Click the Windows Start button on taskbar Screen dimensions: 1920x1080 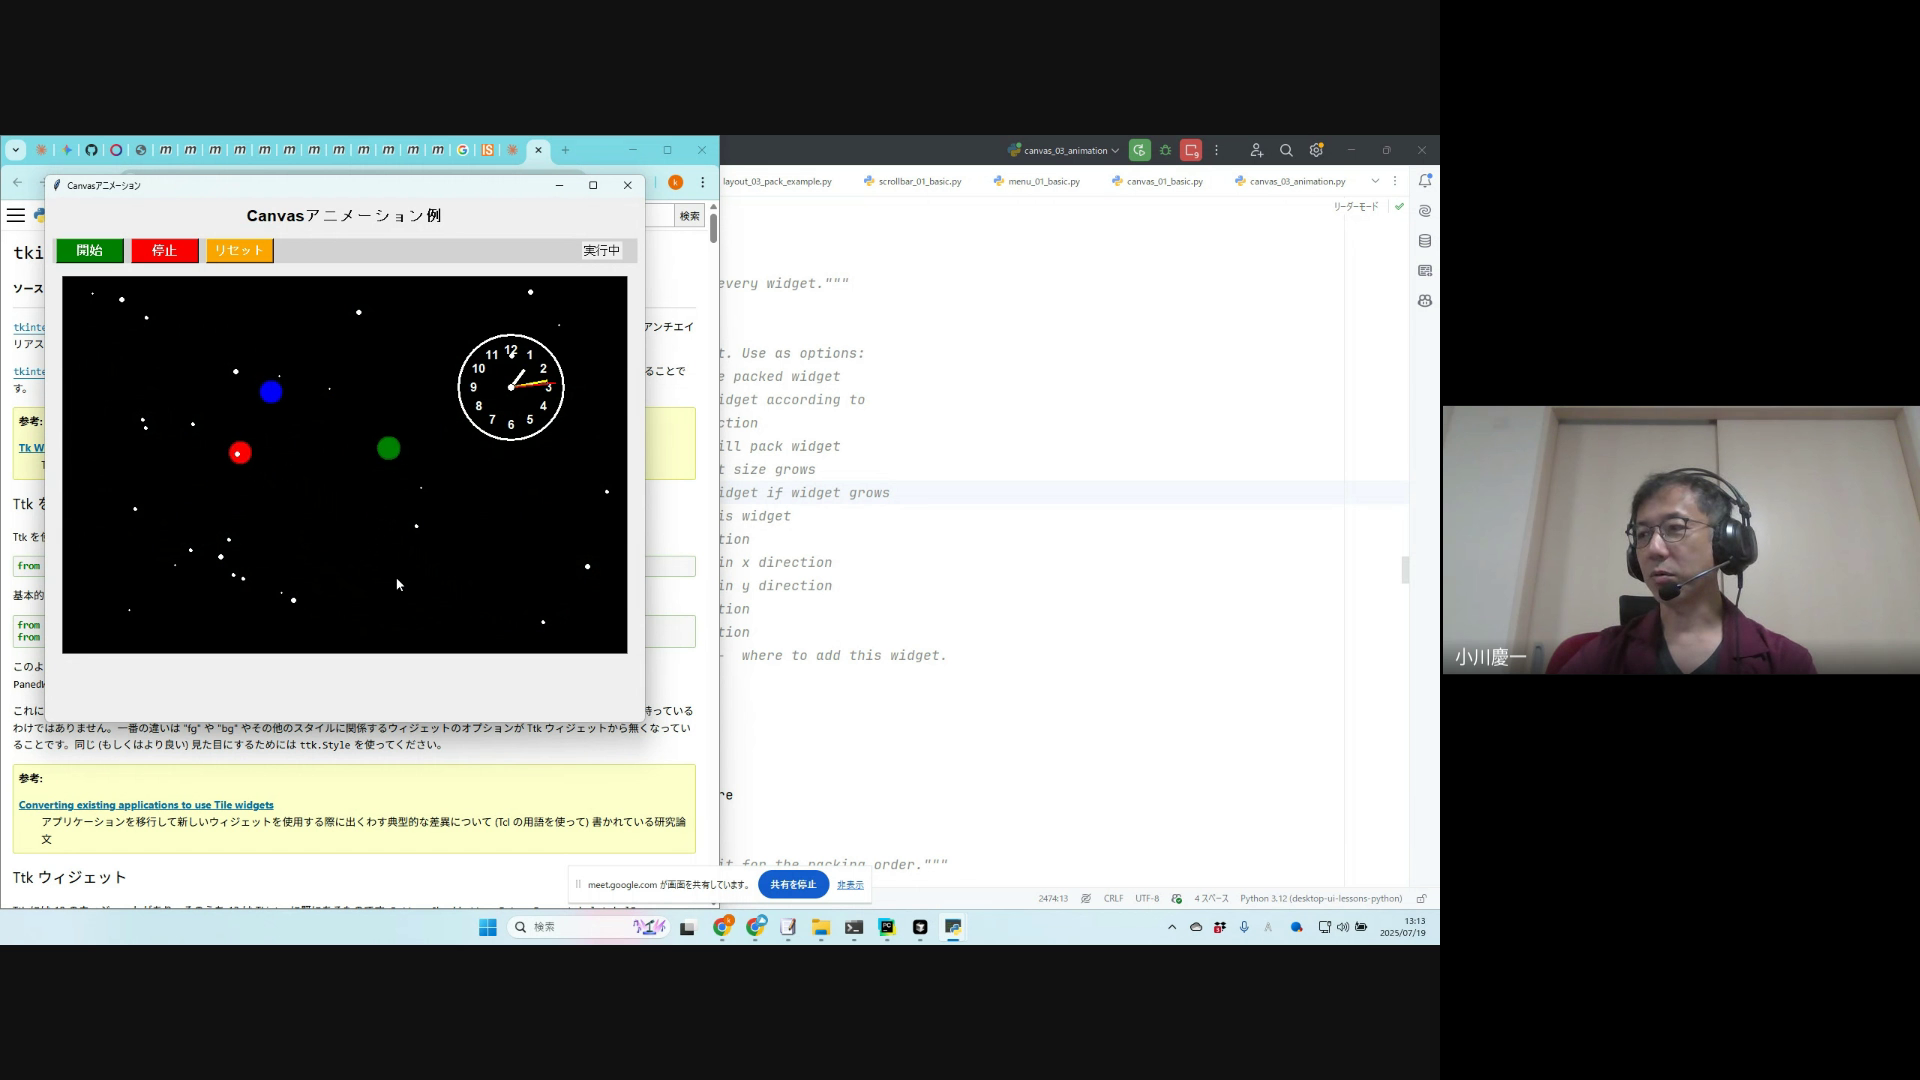(487, 927)
